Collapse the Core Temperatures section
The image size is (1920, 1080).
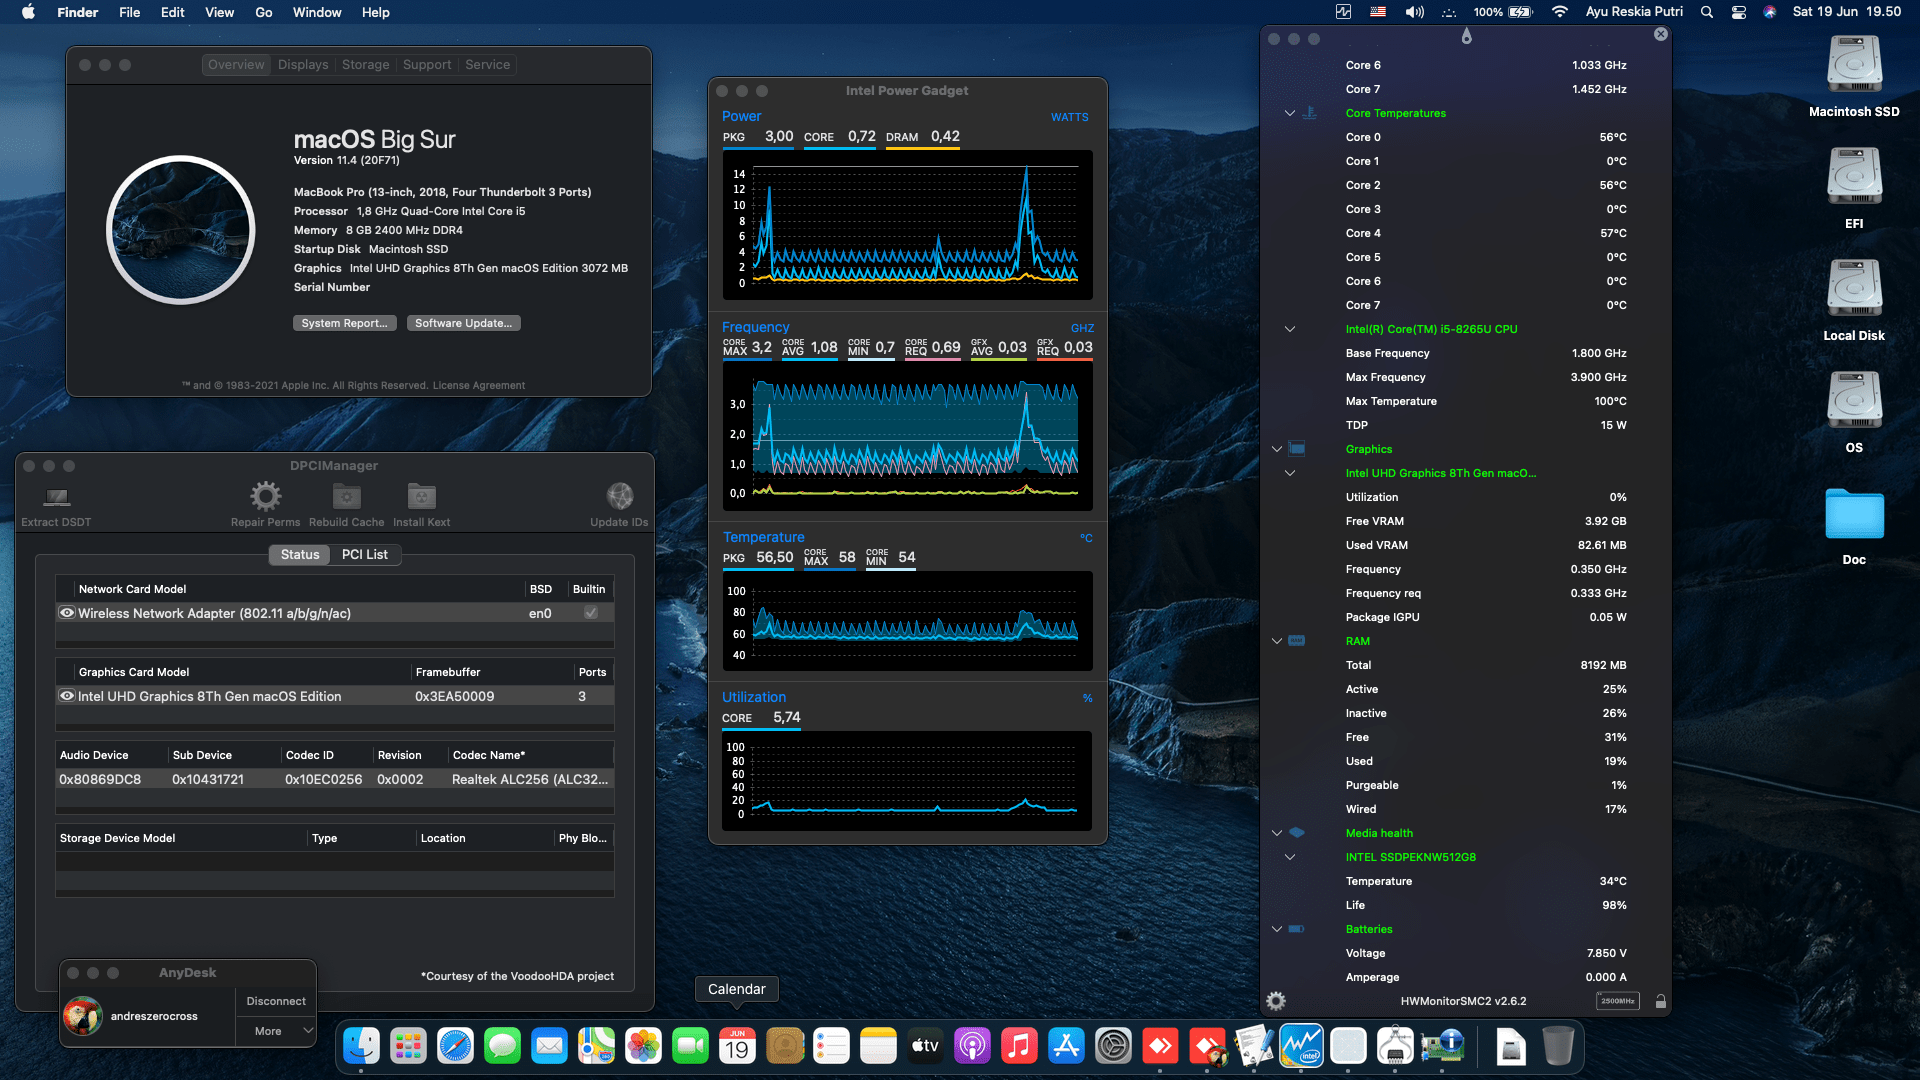coord(1290,113)
